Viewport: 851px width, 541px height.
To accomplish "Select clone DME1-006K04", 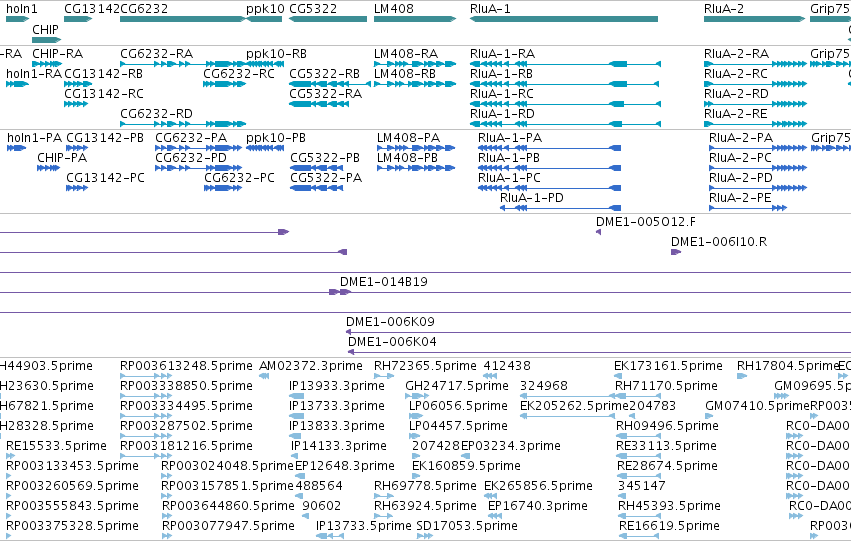I will tap(599, 352).
